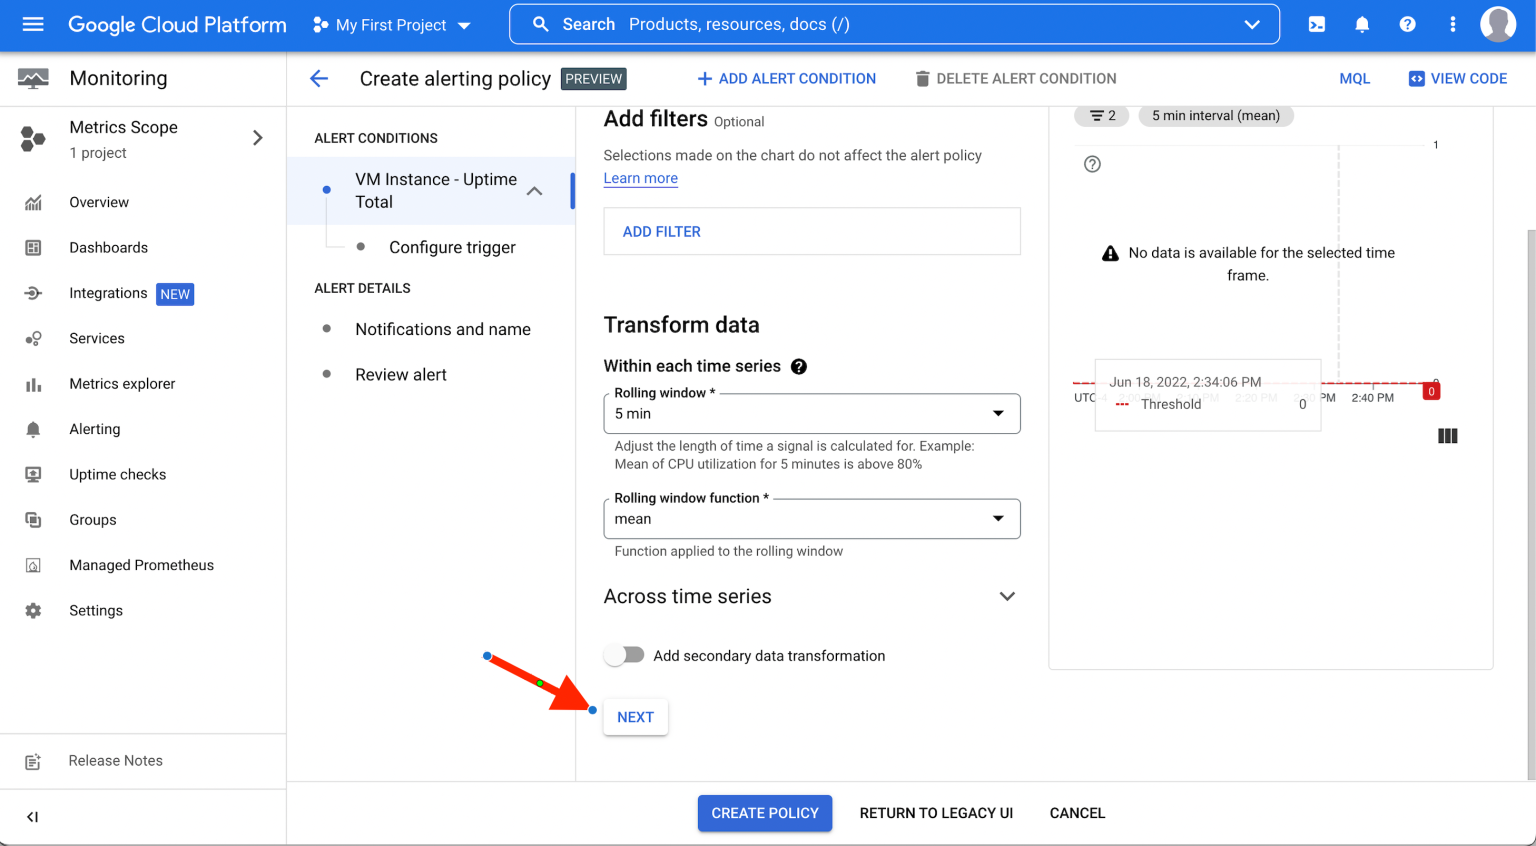Screen dimensions: 1536x846
Task: Open the three-dot settings menu
Action: point(1452,24)
